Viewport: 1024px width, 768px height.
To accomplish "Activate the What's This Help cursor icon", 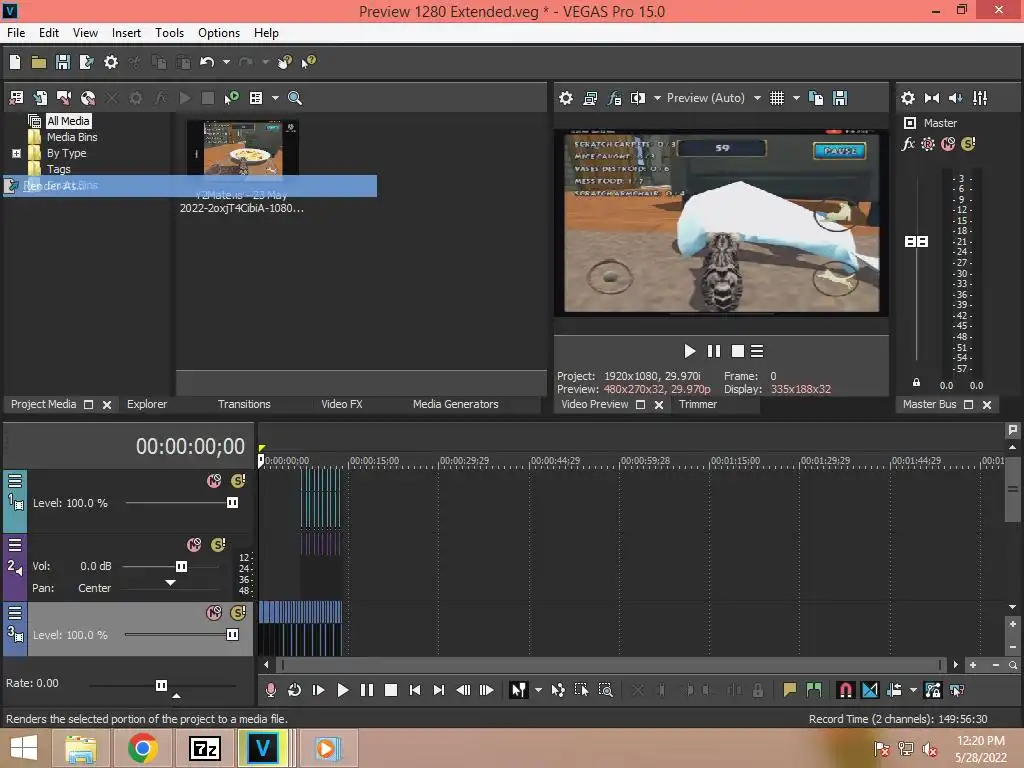I will tap(308, 62).
